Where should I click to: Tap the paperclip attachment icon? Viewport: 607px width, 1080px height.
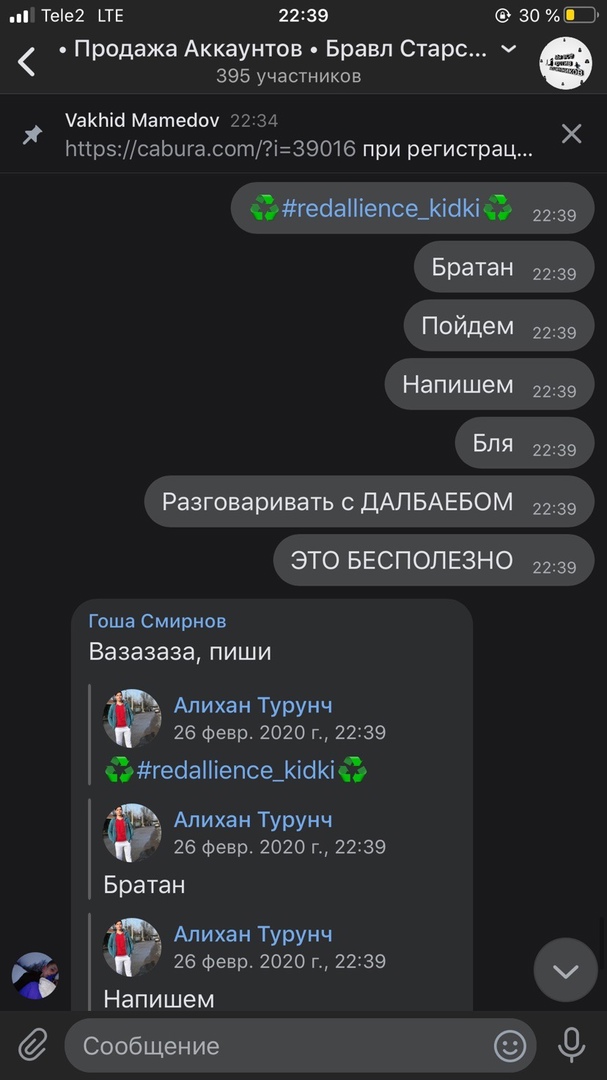coord(32,1046)
